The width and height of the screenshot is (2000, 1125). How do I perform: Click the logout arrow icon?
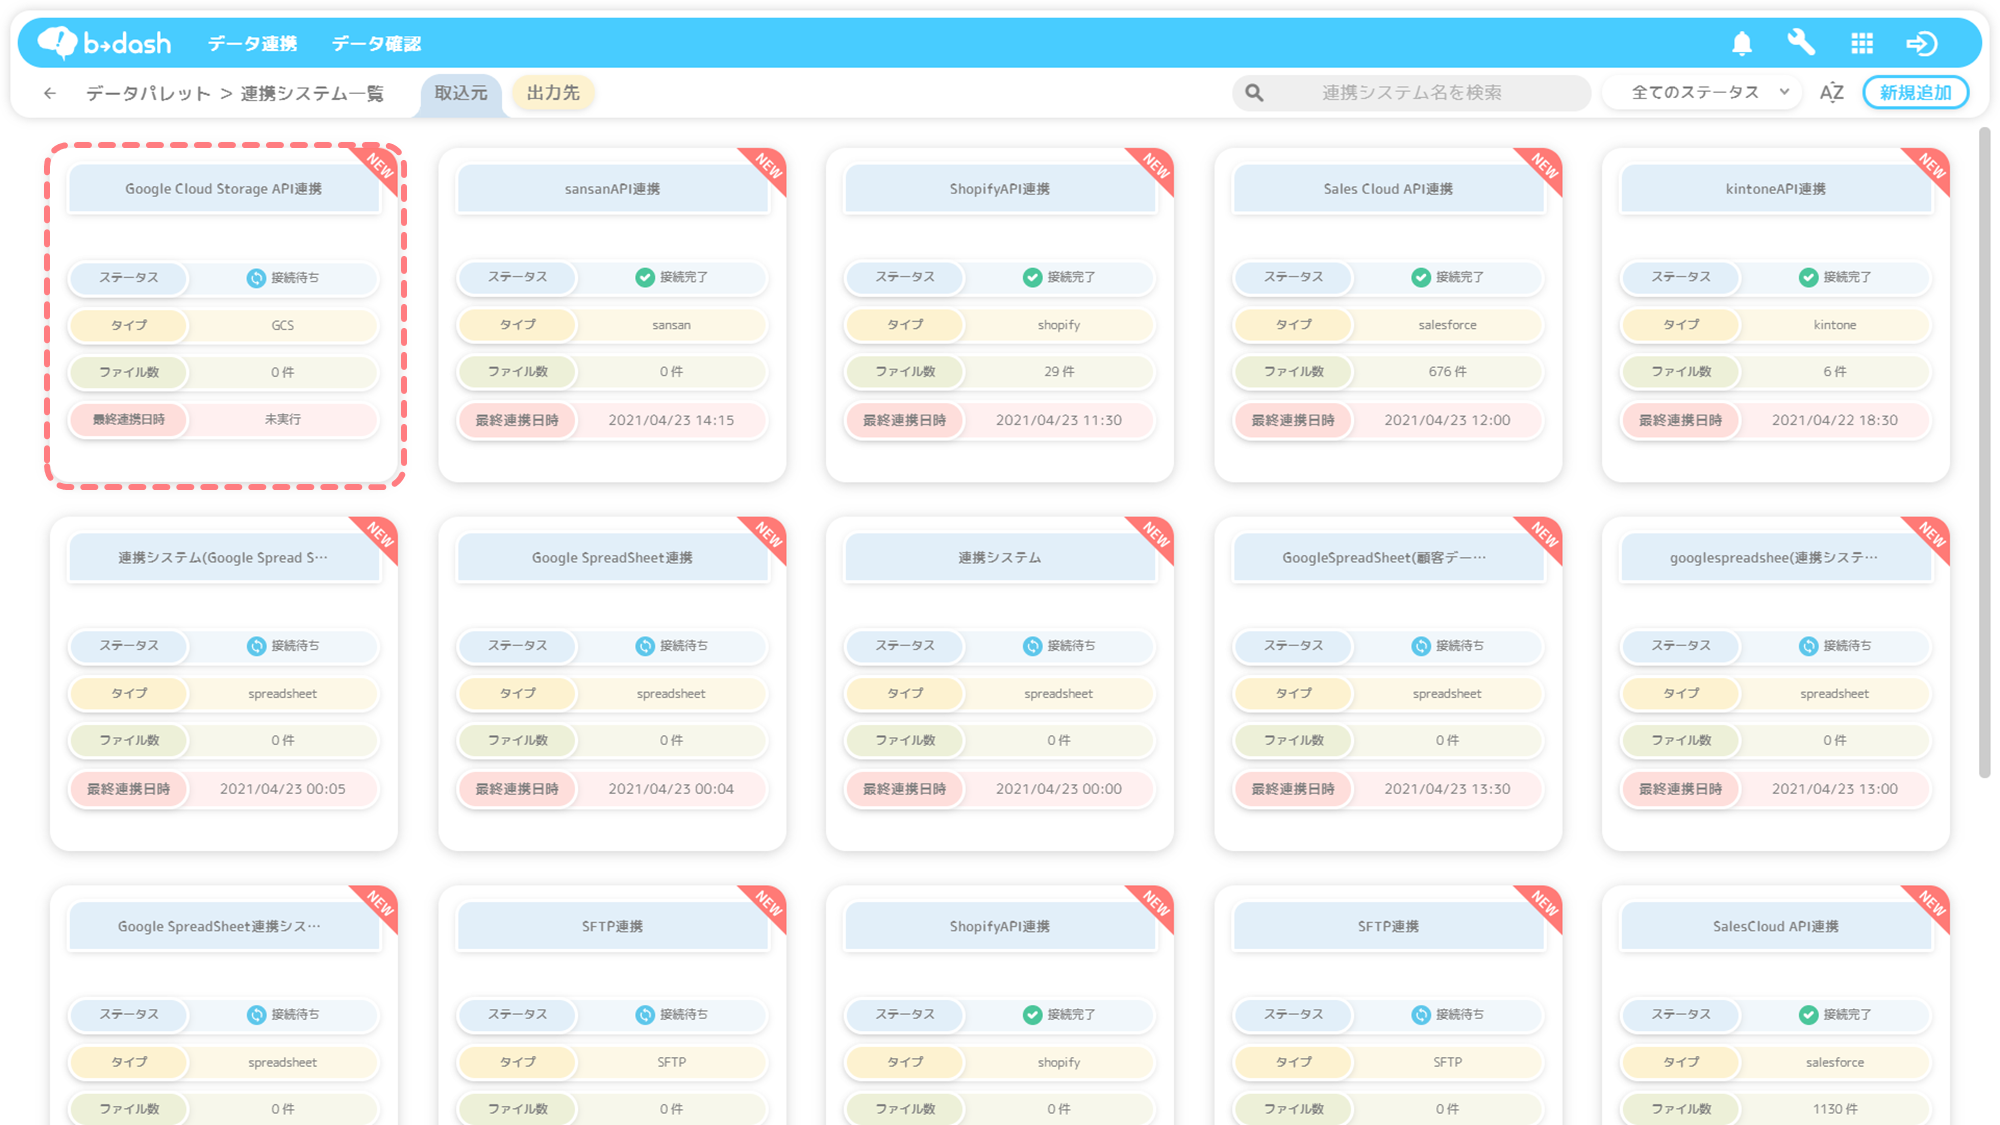pos(1922,43)
